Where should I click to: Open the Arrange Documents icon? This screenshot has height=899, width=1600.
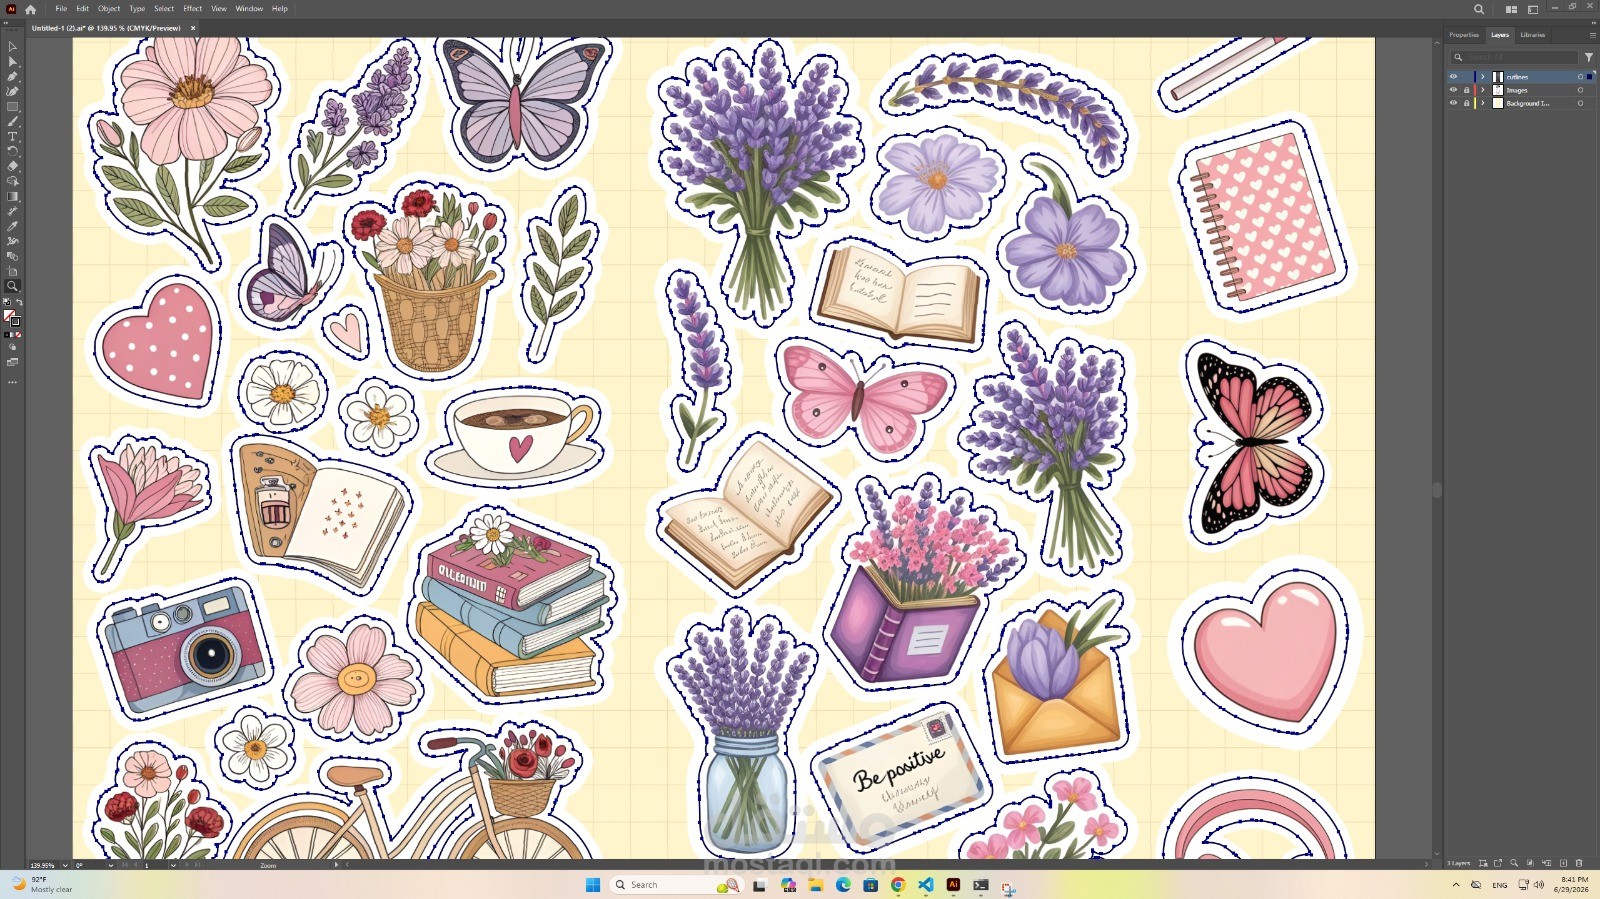click(x=1512, y=9)
